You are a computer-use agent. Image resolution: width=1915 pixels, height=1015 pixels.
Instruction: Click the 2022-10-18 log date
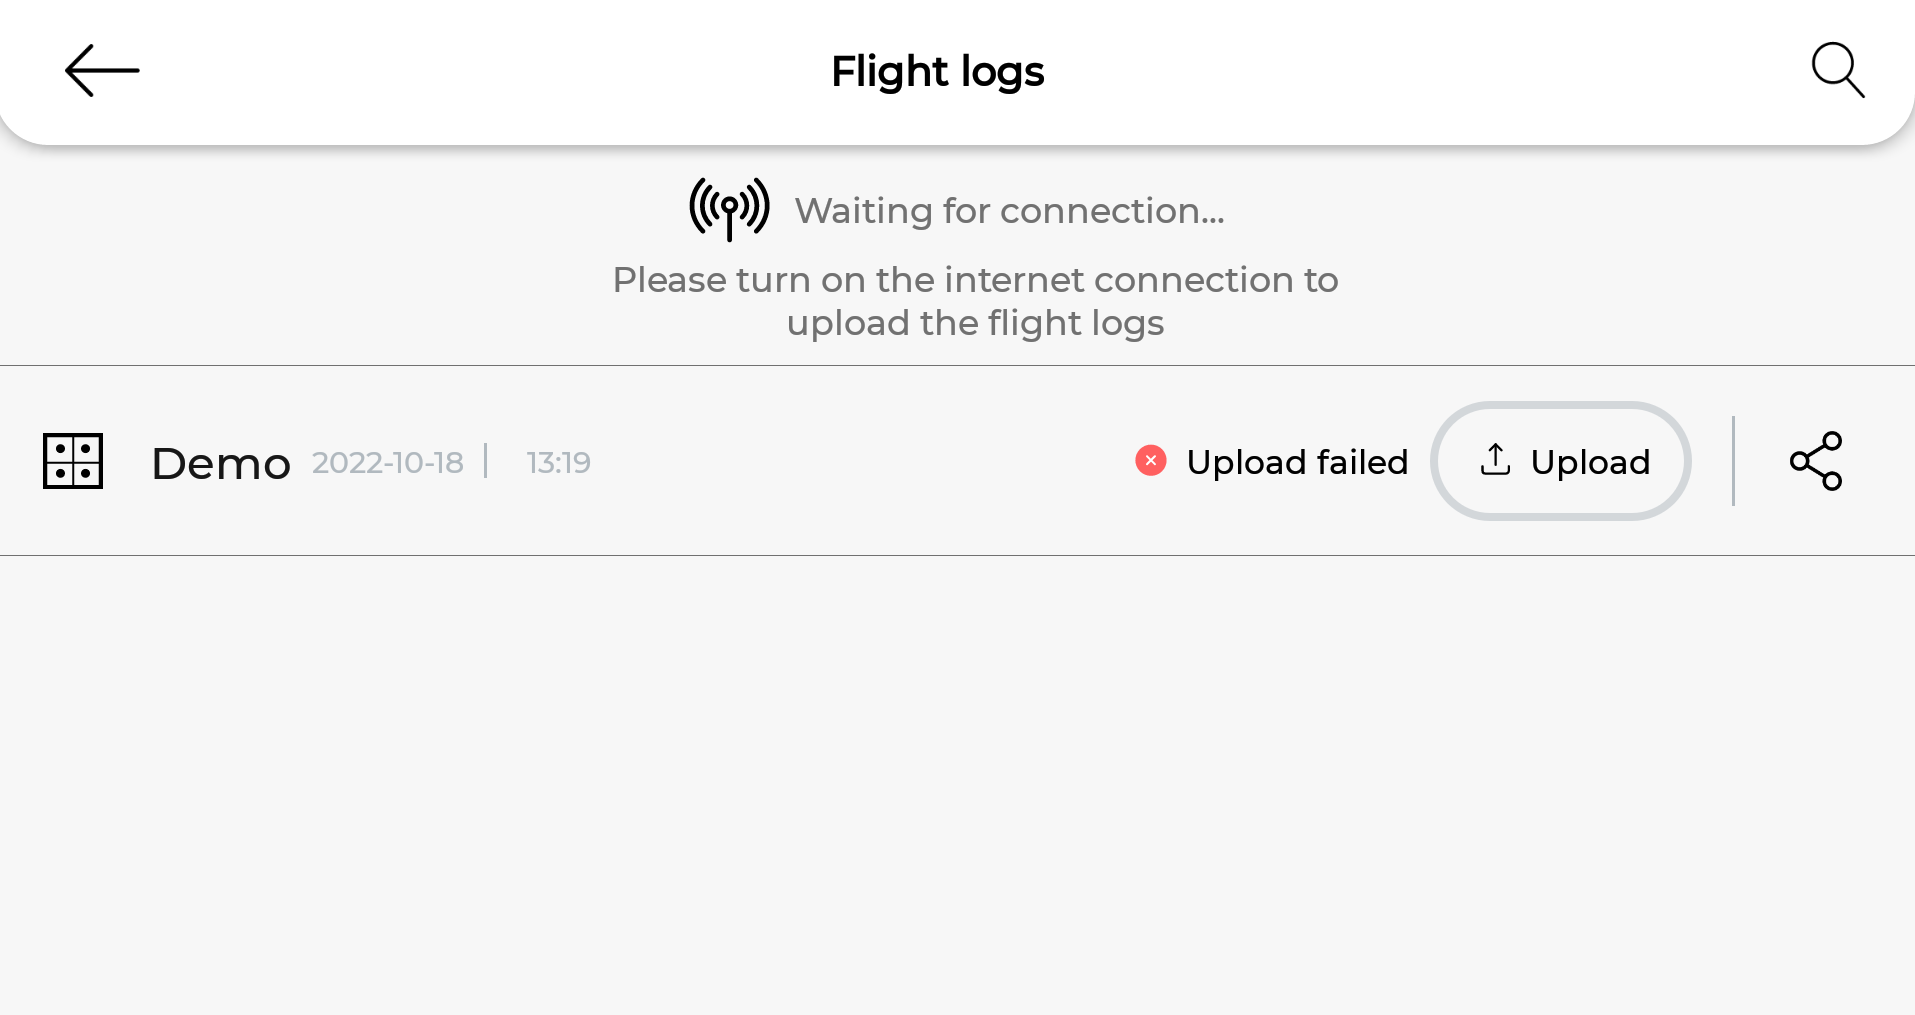388,462
